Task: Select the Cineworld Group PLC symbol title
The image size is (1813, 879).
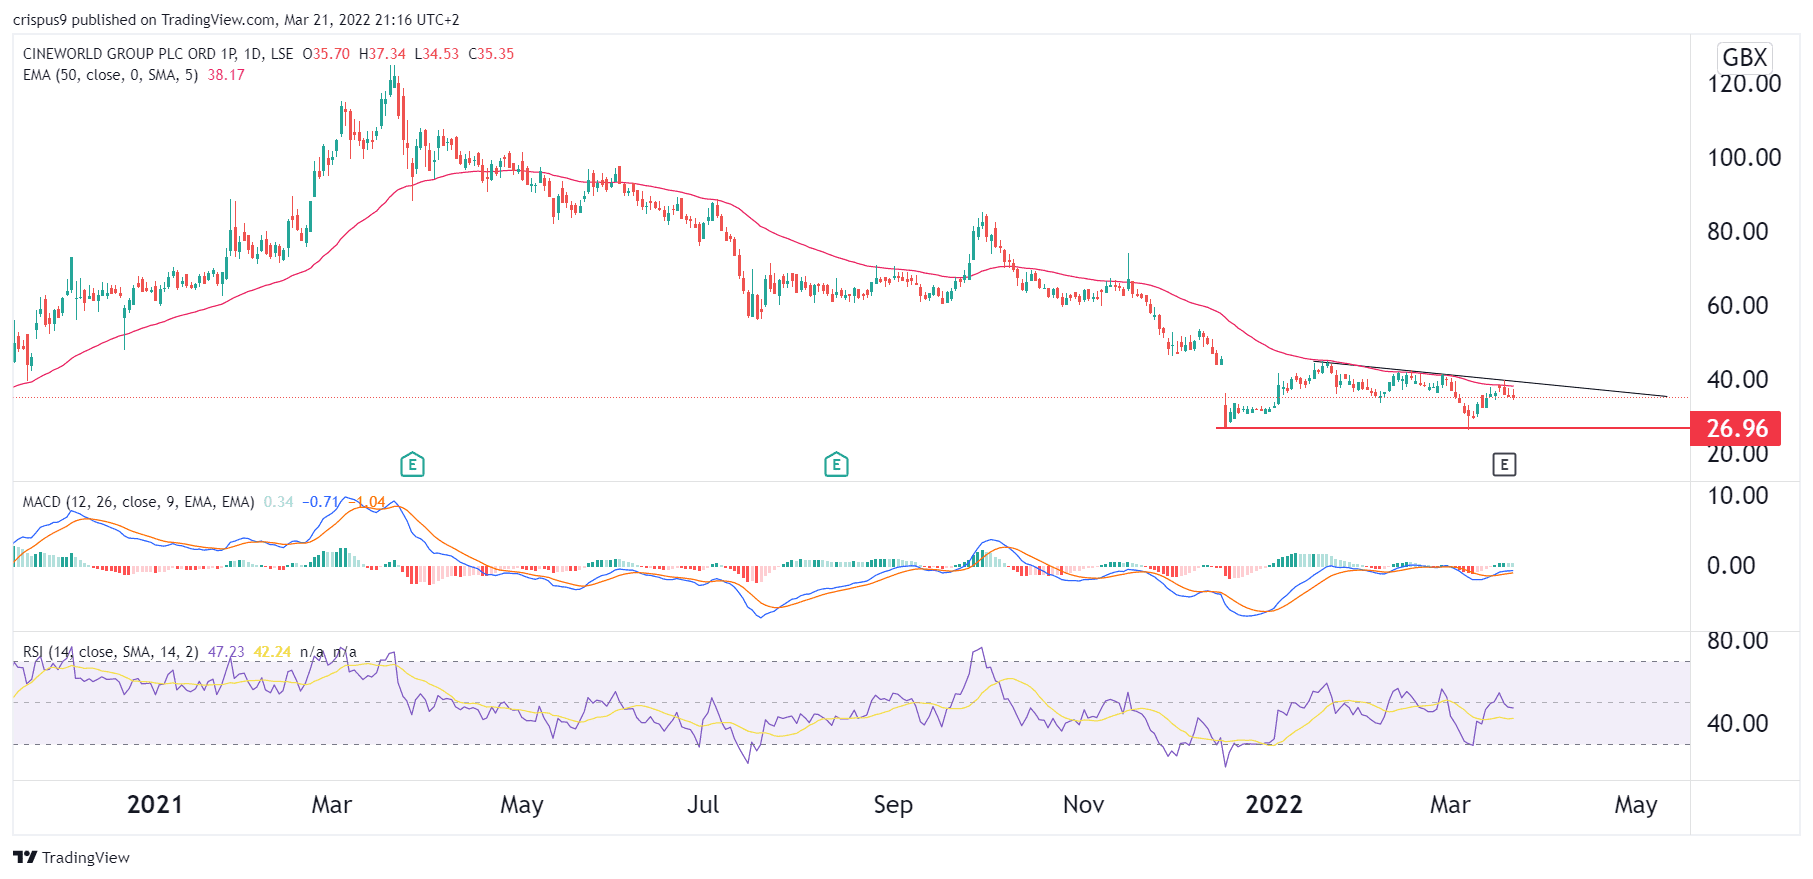Action: pyautogui.click(x=157, y=54)
